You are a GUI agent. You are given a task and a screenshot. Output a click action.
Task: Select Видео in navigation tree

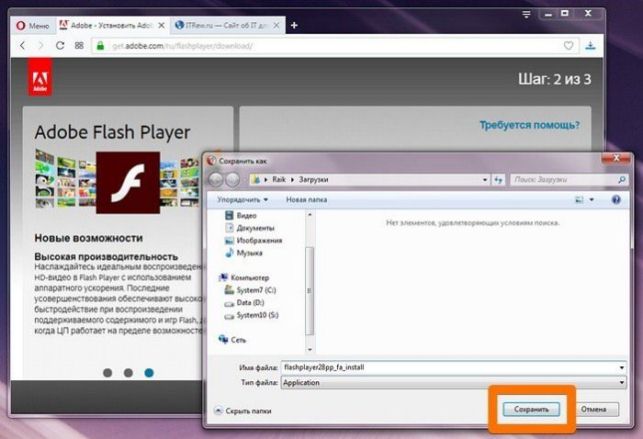241,216
